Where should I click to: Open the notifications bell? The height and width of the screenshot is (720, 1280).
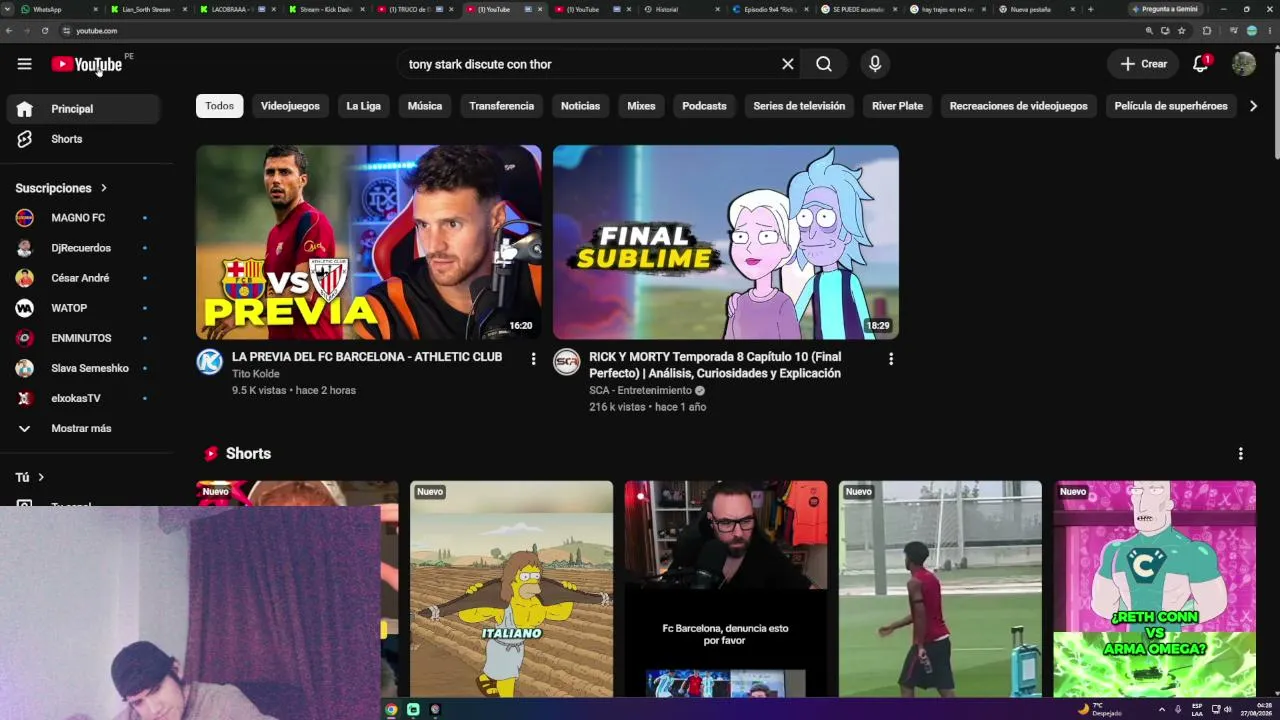click(1201, 64)
